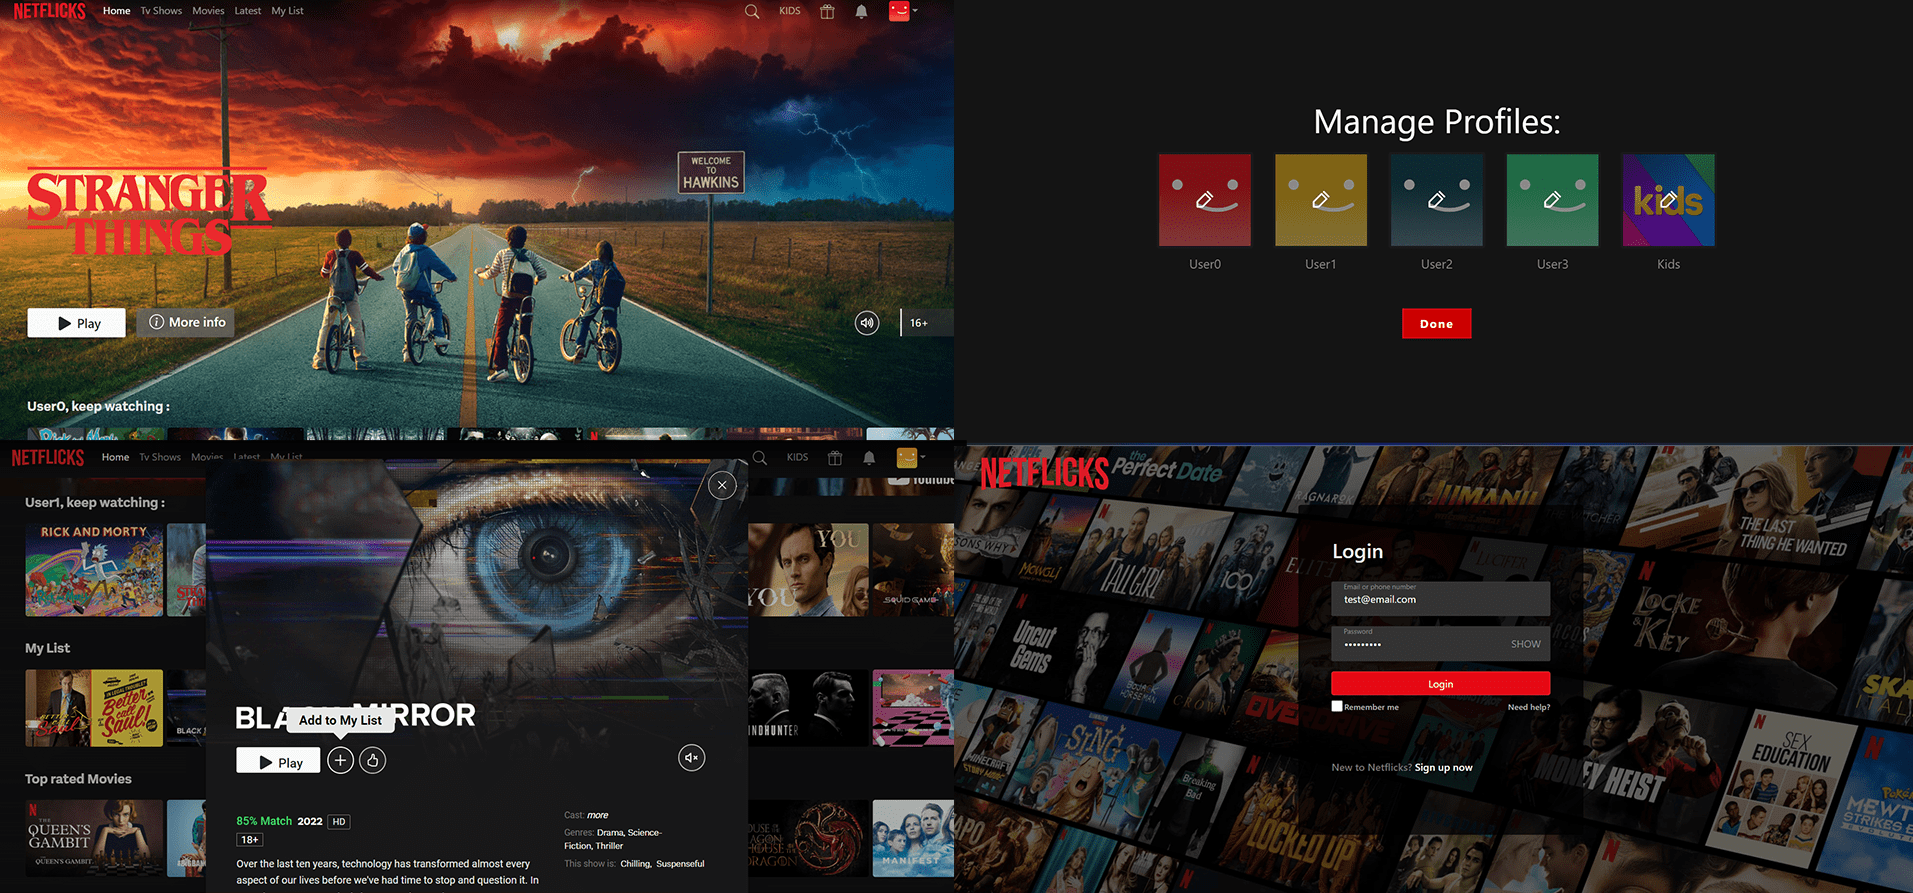Edit the red User0 profile tile
The image size is (1913, 893).
pyautogui.click(x=1205, y=200)
